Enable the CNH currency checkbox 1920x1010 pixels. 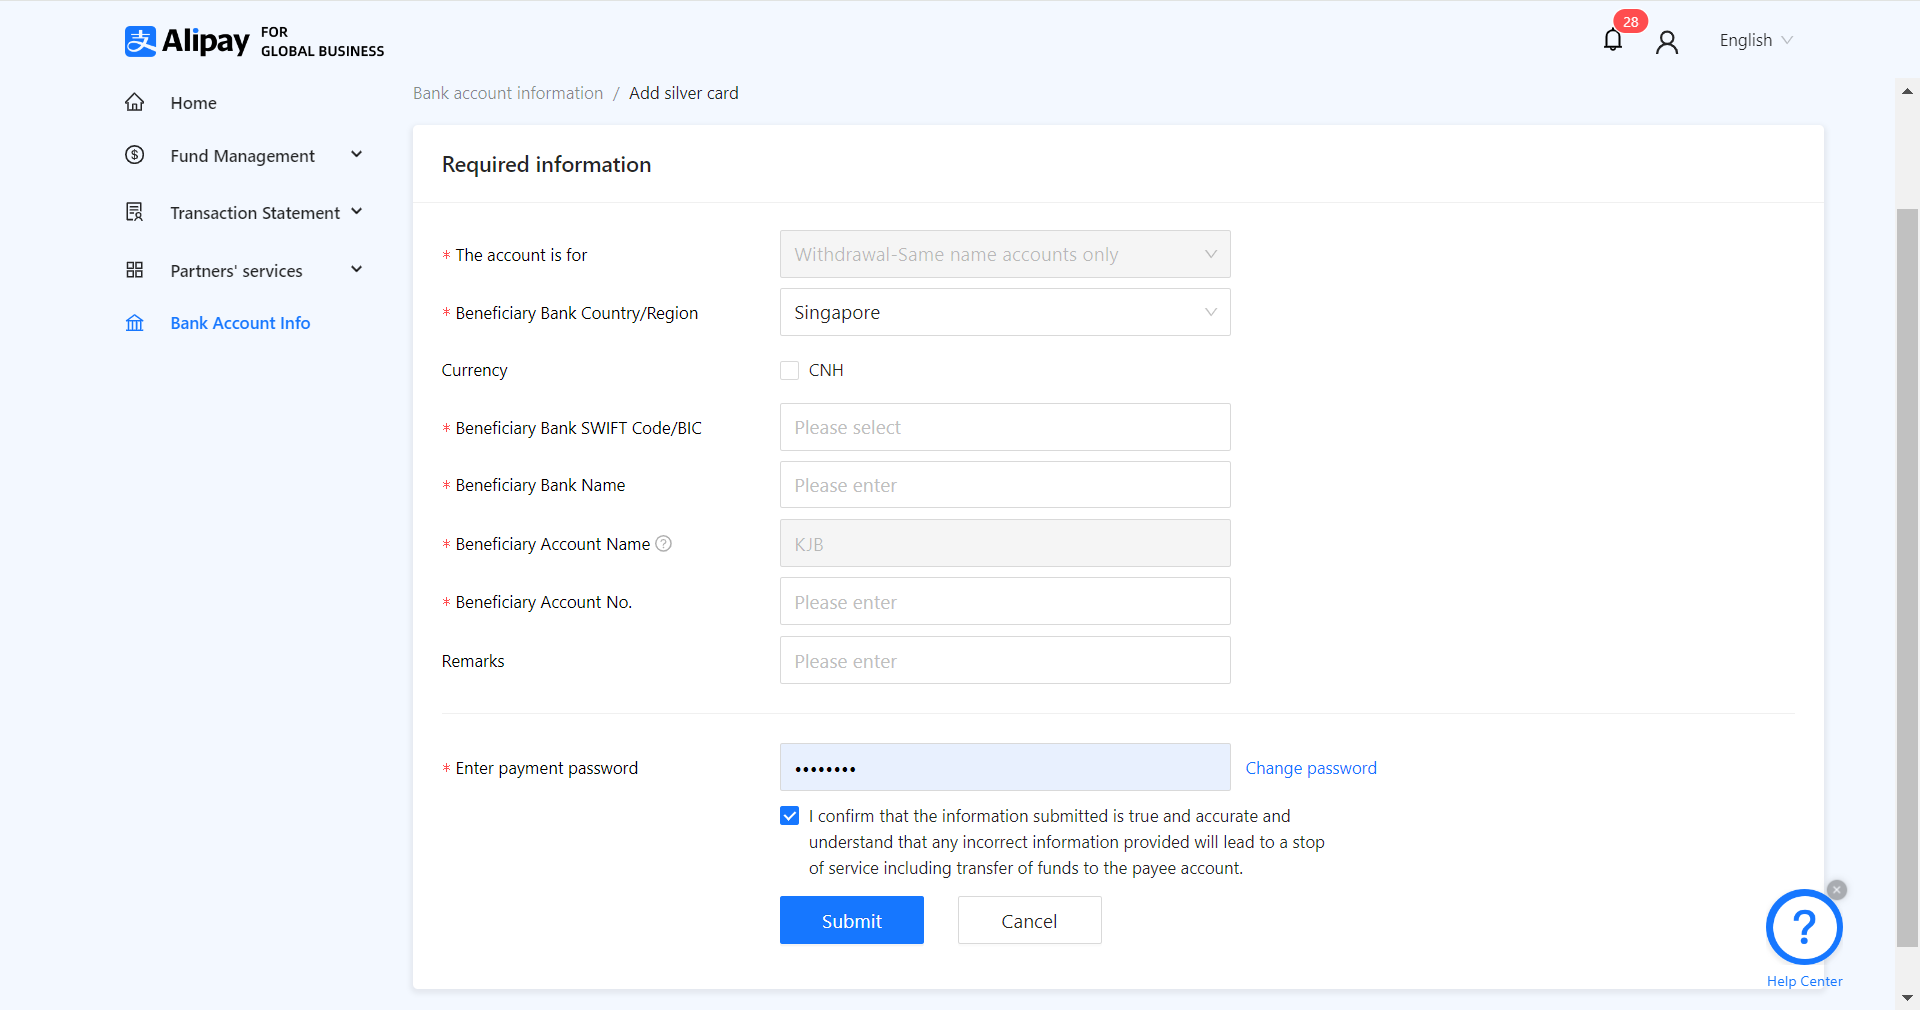(790, 370)
